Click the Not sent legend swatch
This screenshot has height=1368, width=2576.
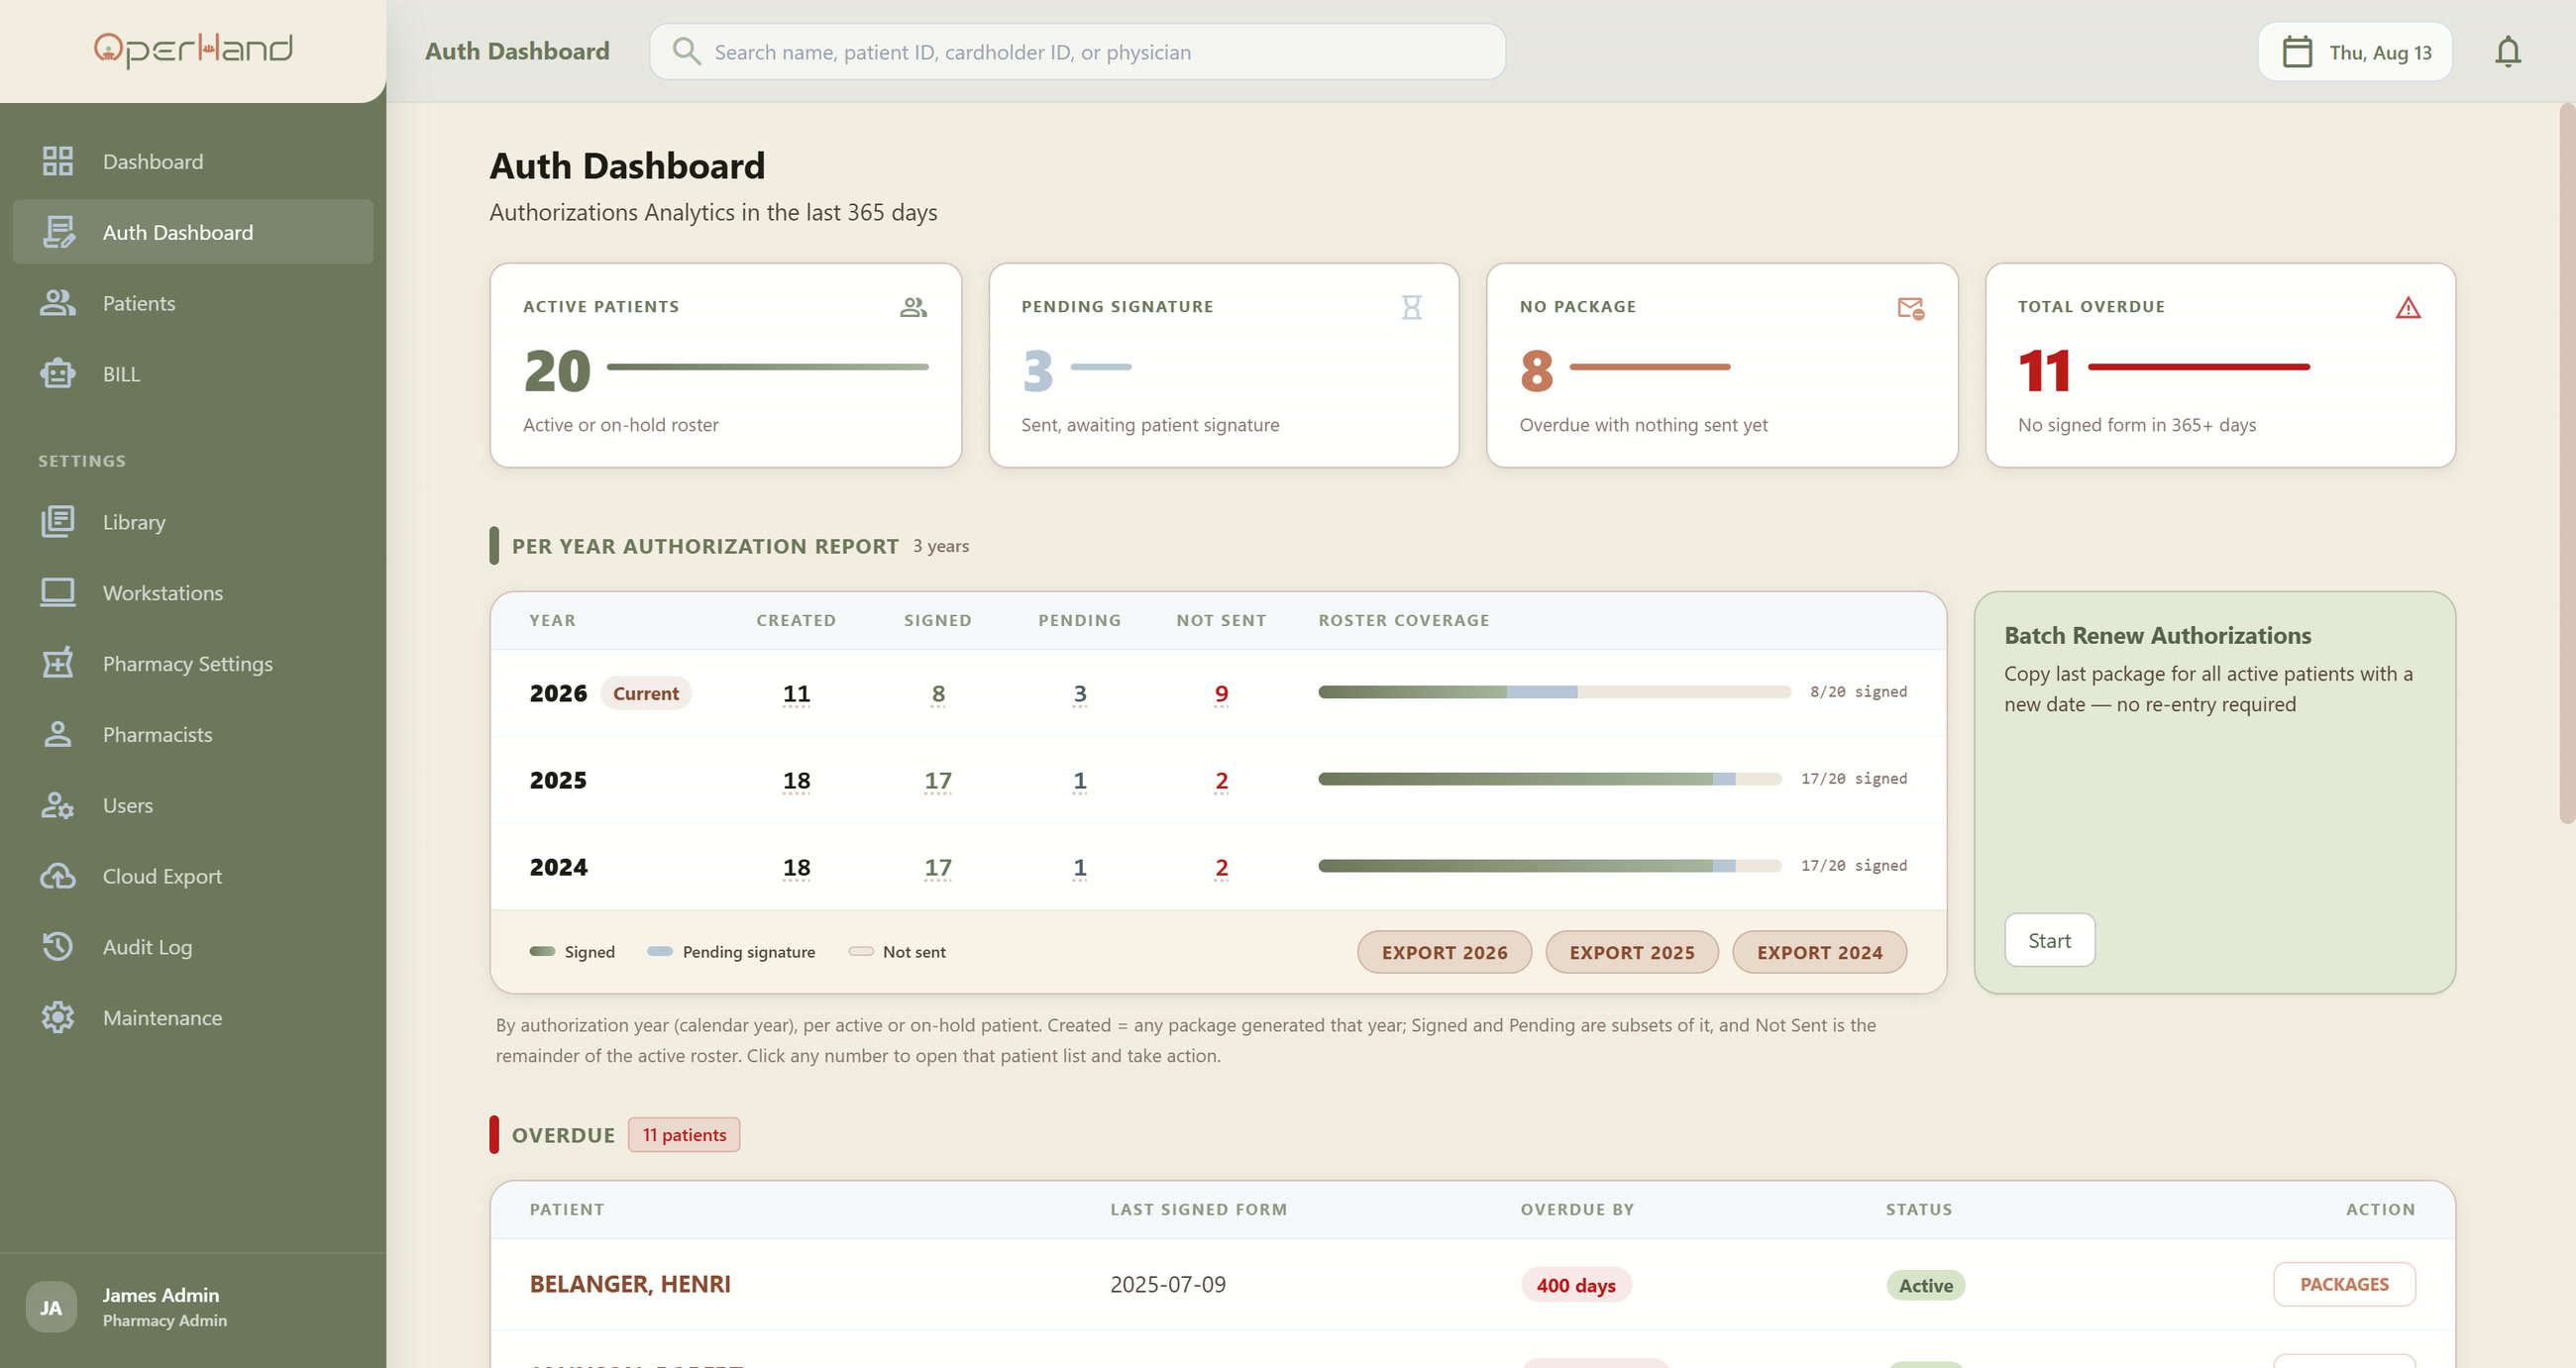tap(861, 952)
